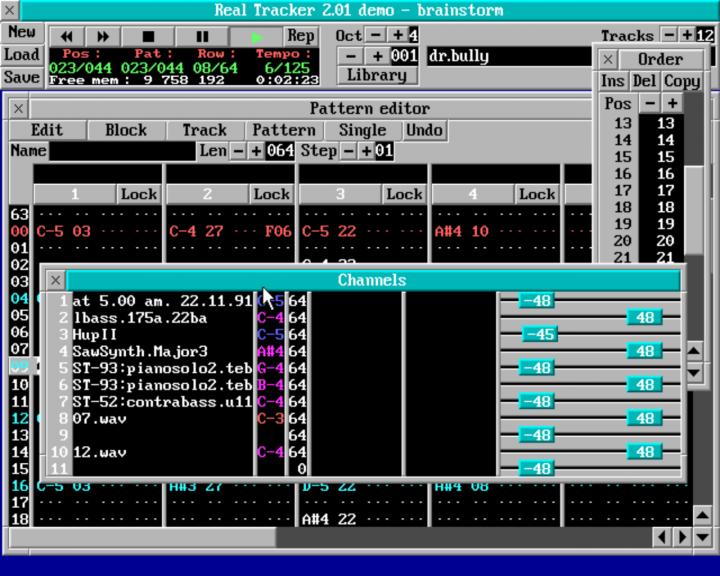The image size is (720, 576).
Task: Decrease the pattern Len value with minus
Action: point(238,151)
